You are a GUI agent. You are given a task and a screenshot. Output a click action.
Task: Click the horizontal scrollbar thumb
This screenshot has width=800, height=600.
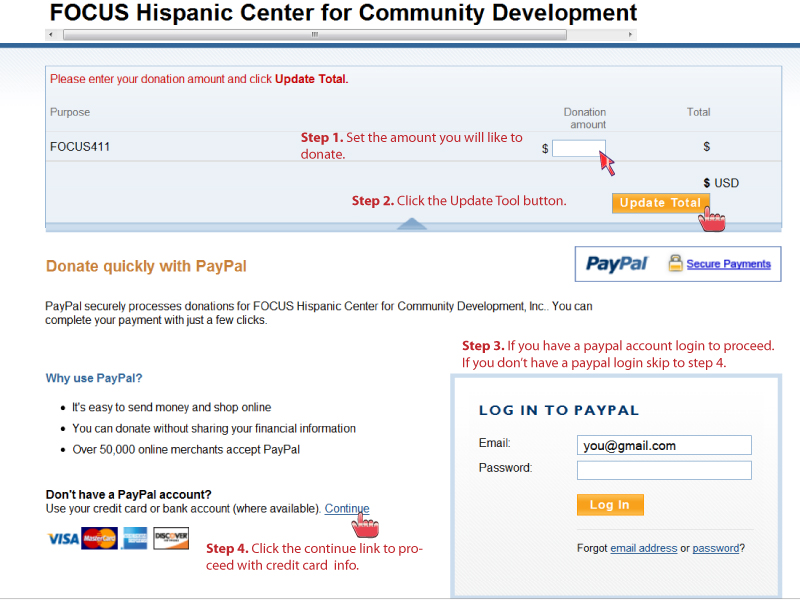[314, 34]
